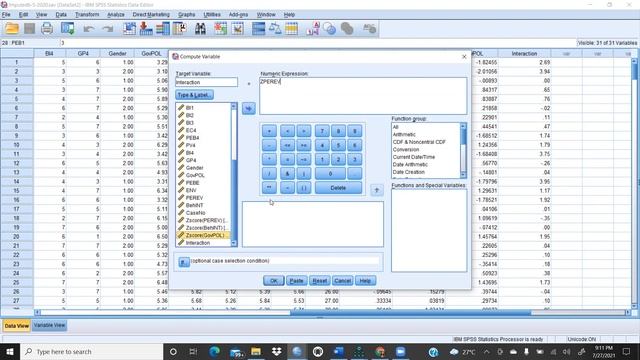Click the Insert cases toolbar icon
This screenshot has height=360, width=640.
coord(220,29)
